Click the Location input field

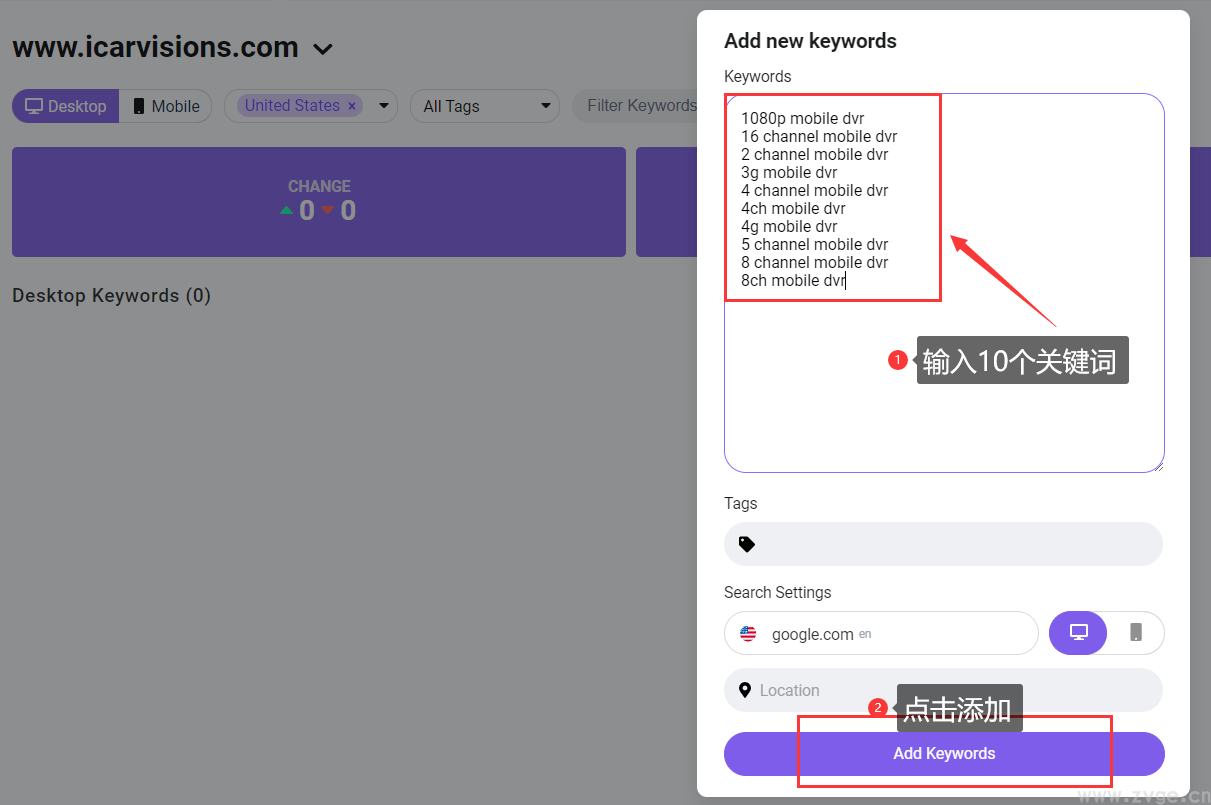point(950,690)
